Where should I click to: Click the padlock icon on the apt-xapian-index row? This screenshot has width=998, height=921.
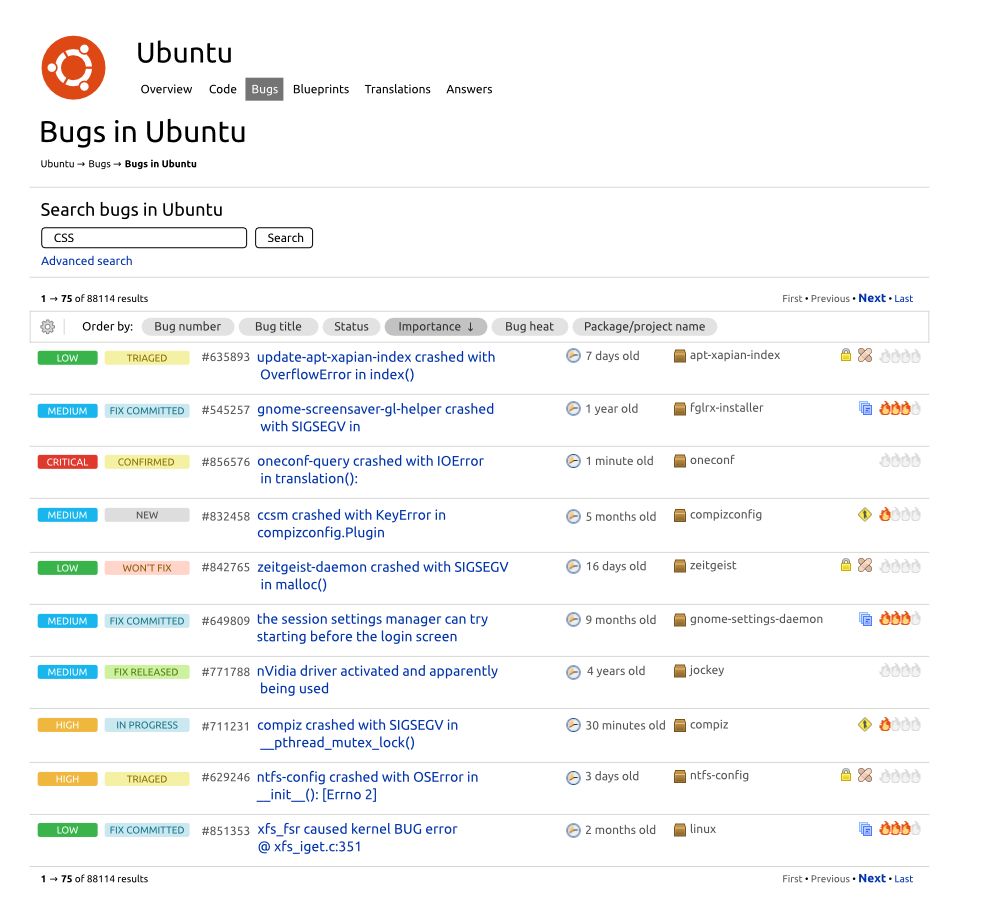coord(846,355)
